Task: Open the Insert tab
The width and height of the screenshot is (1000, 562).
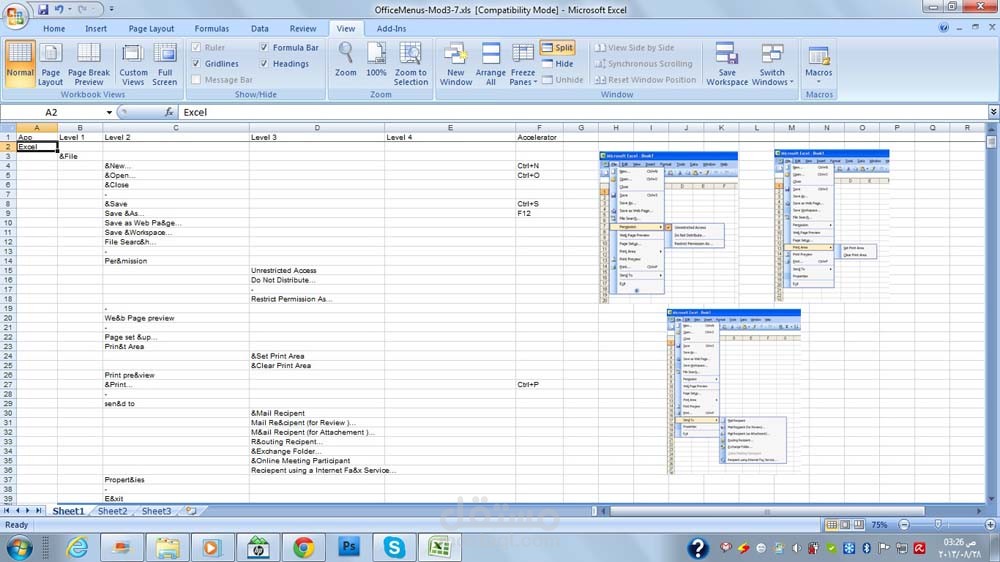Action: [x=96, y=29]
